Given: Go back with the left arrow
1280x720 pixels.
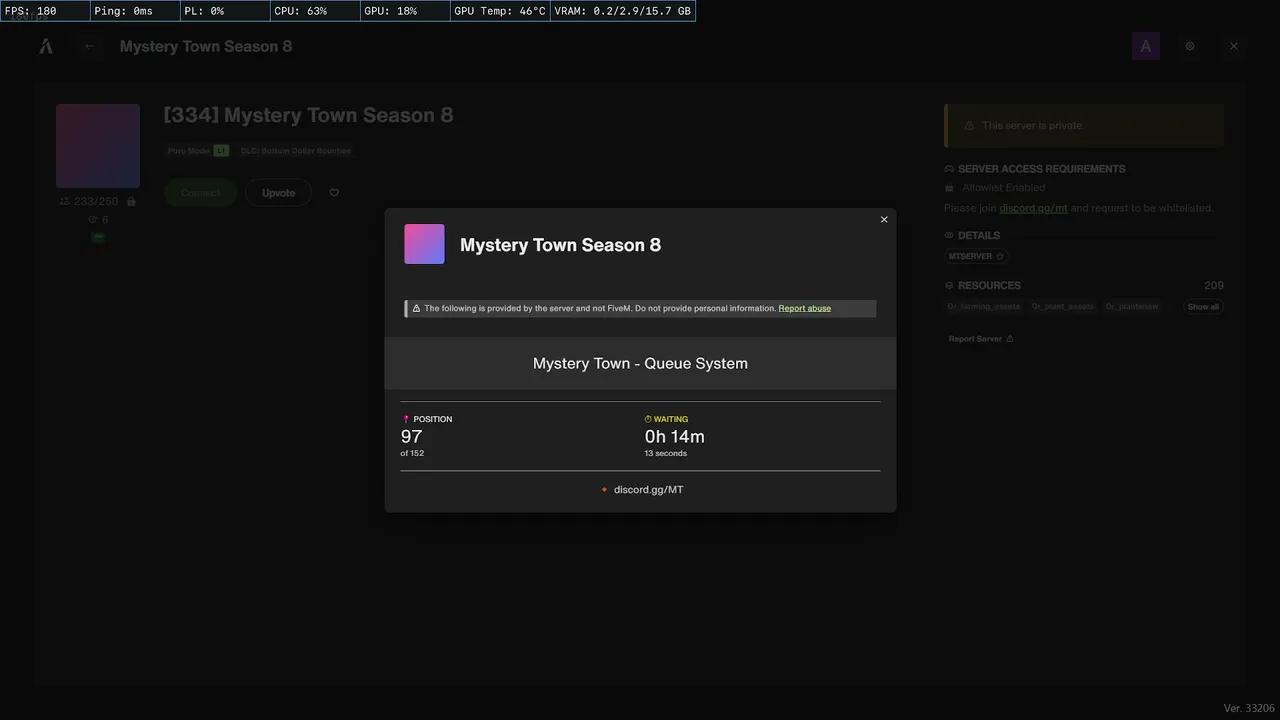Looking at the screenshot, I should click(x=90, y=46).
